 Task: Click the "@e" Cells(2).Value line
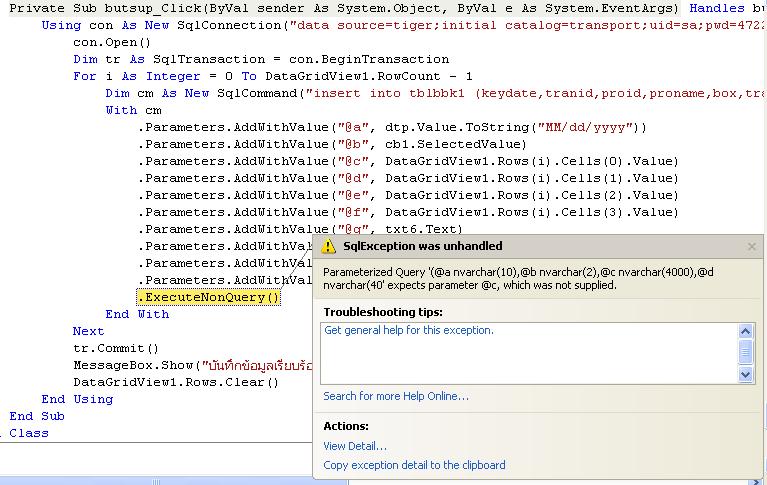(408, 195)
